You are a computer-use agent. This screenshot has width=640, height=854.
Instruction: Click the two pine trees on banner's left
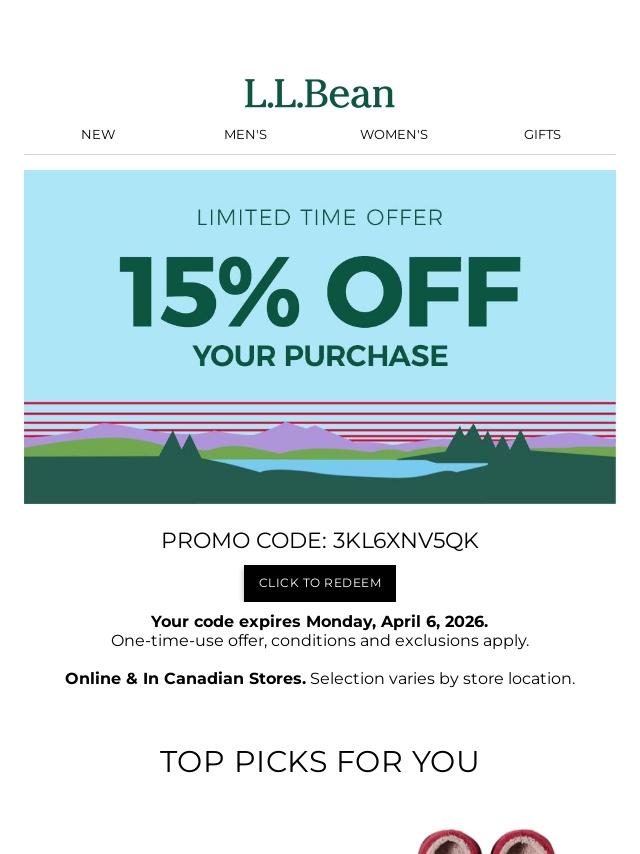180,448
